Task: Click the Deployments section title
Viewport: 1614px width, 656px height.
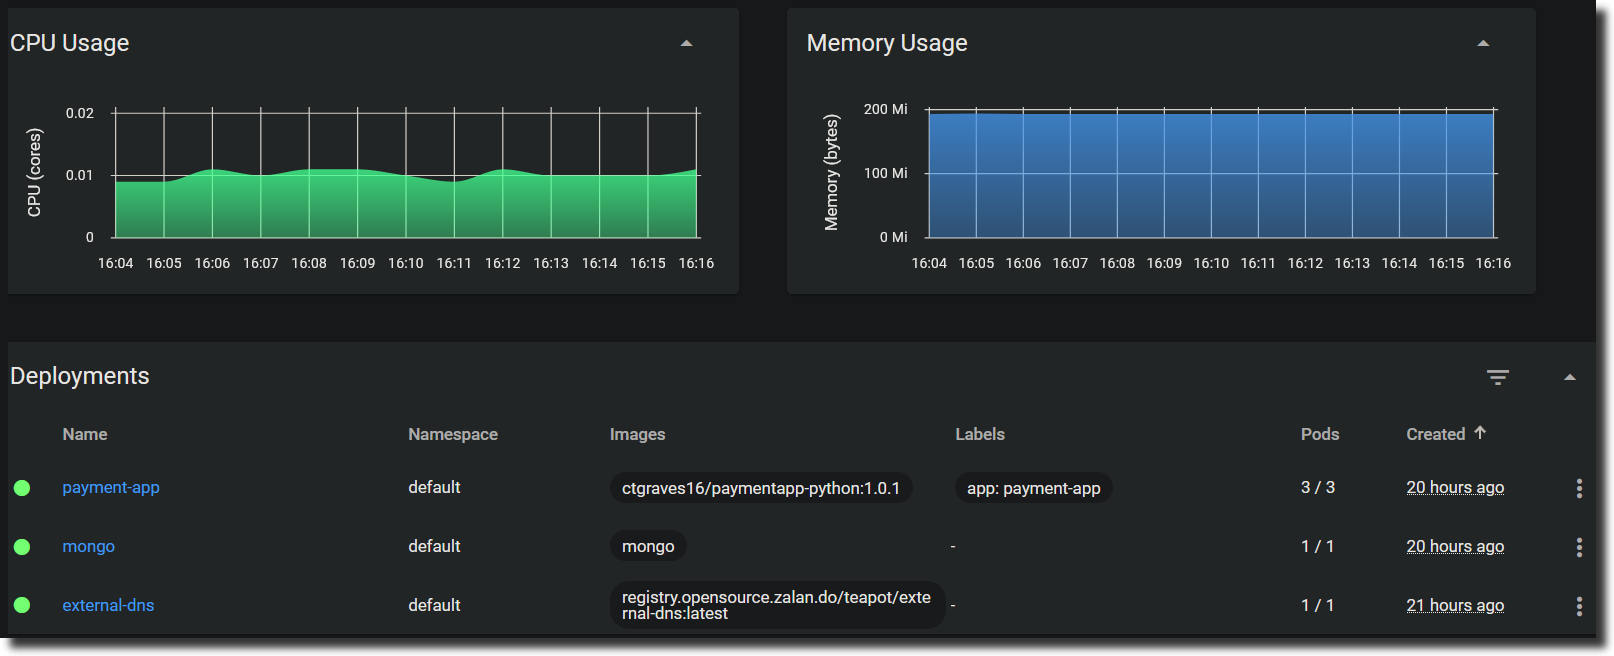Action: pos(80,376)
